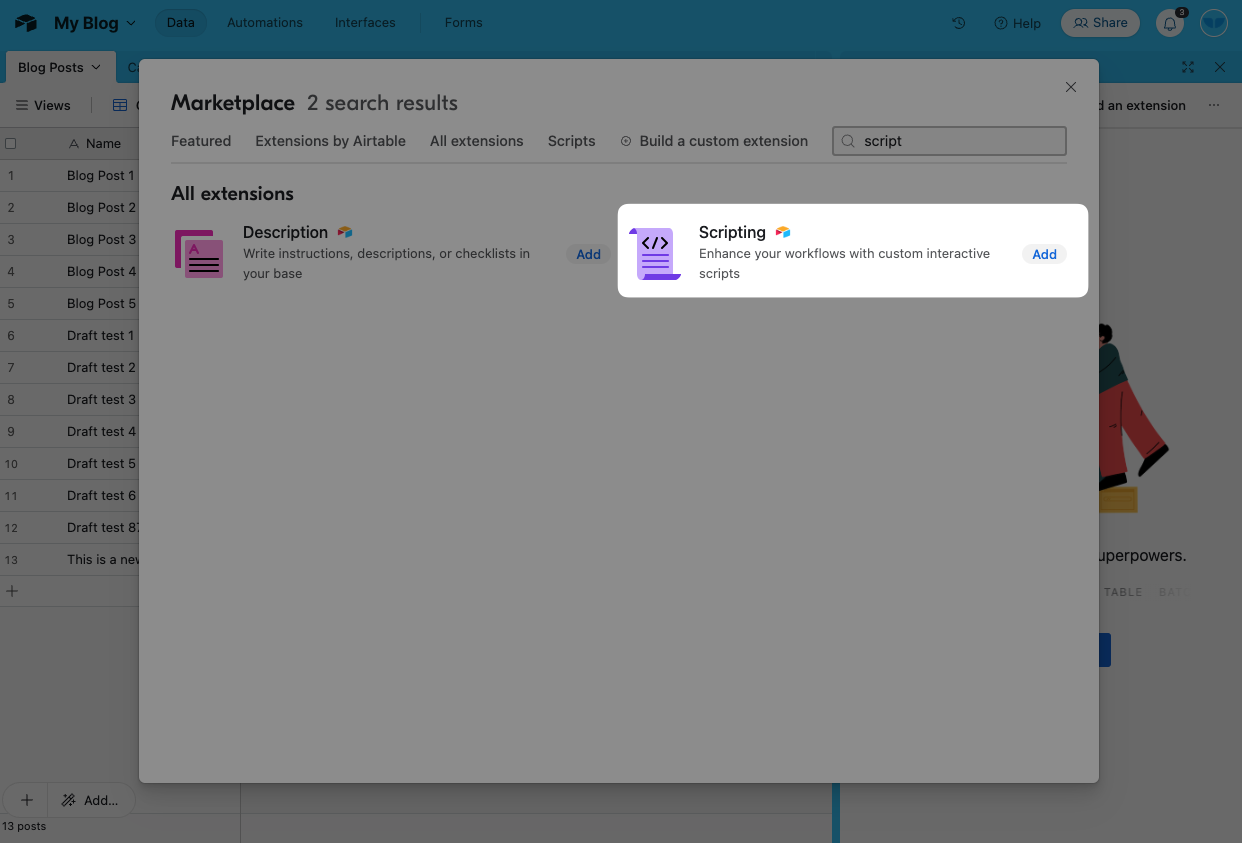Click the search magnifier icon
This screenshot has width=1242, height=843.
849,141
